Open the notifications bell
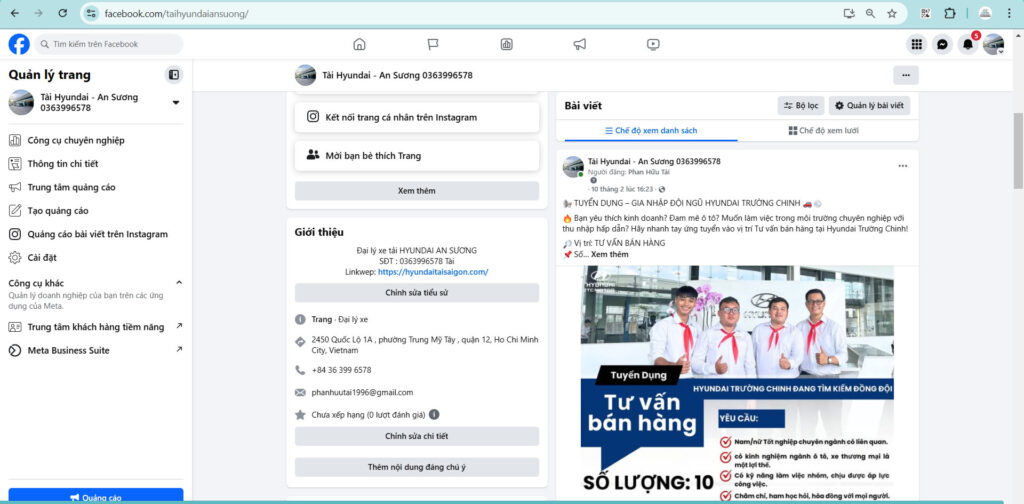1024x504 pixels. point(967,44)
